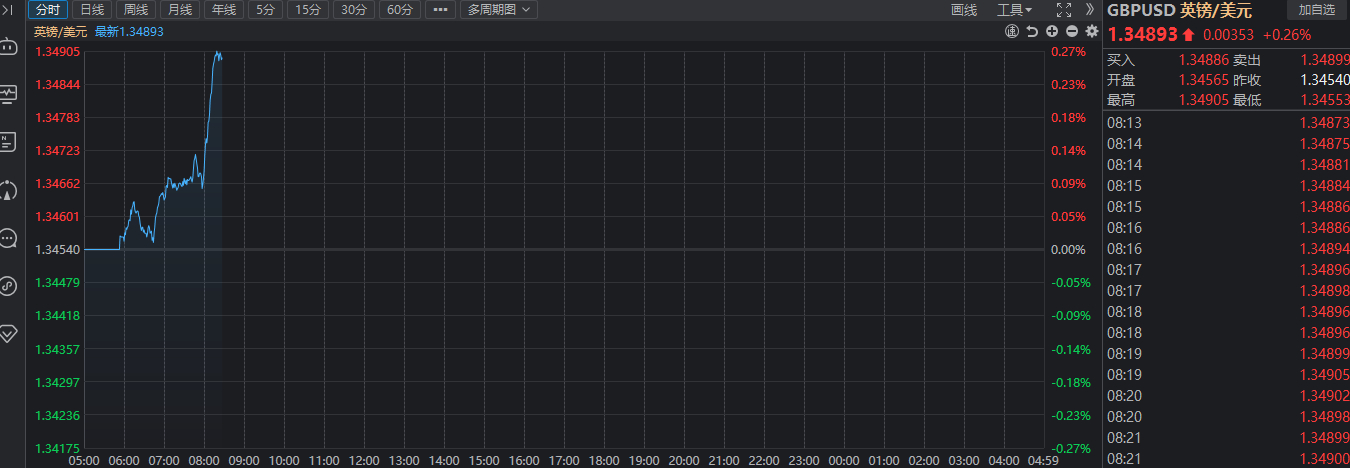Click the 最新1.34893 label above chart
Viewport: 1350px width, 468px height.
click(x=129, y=31)
